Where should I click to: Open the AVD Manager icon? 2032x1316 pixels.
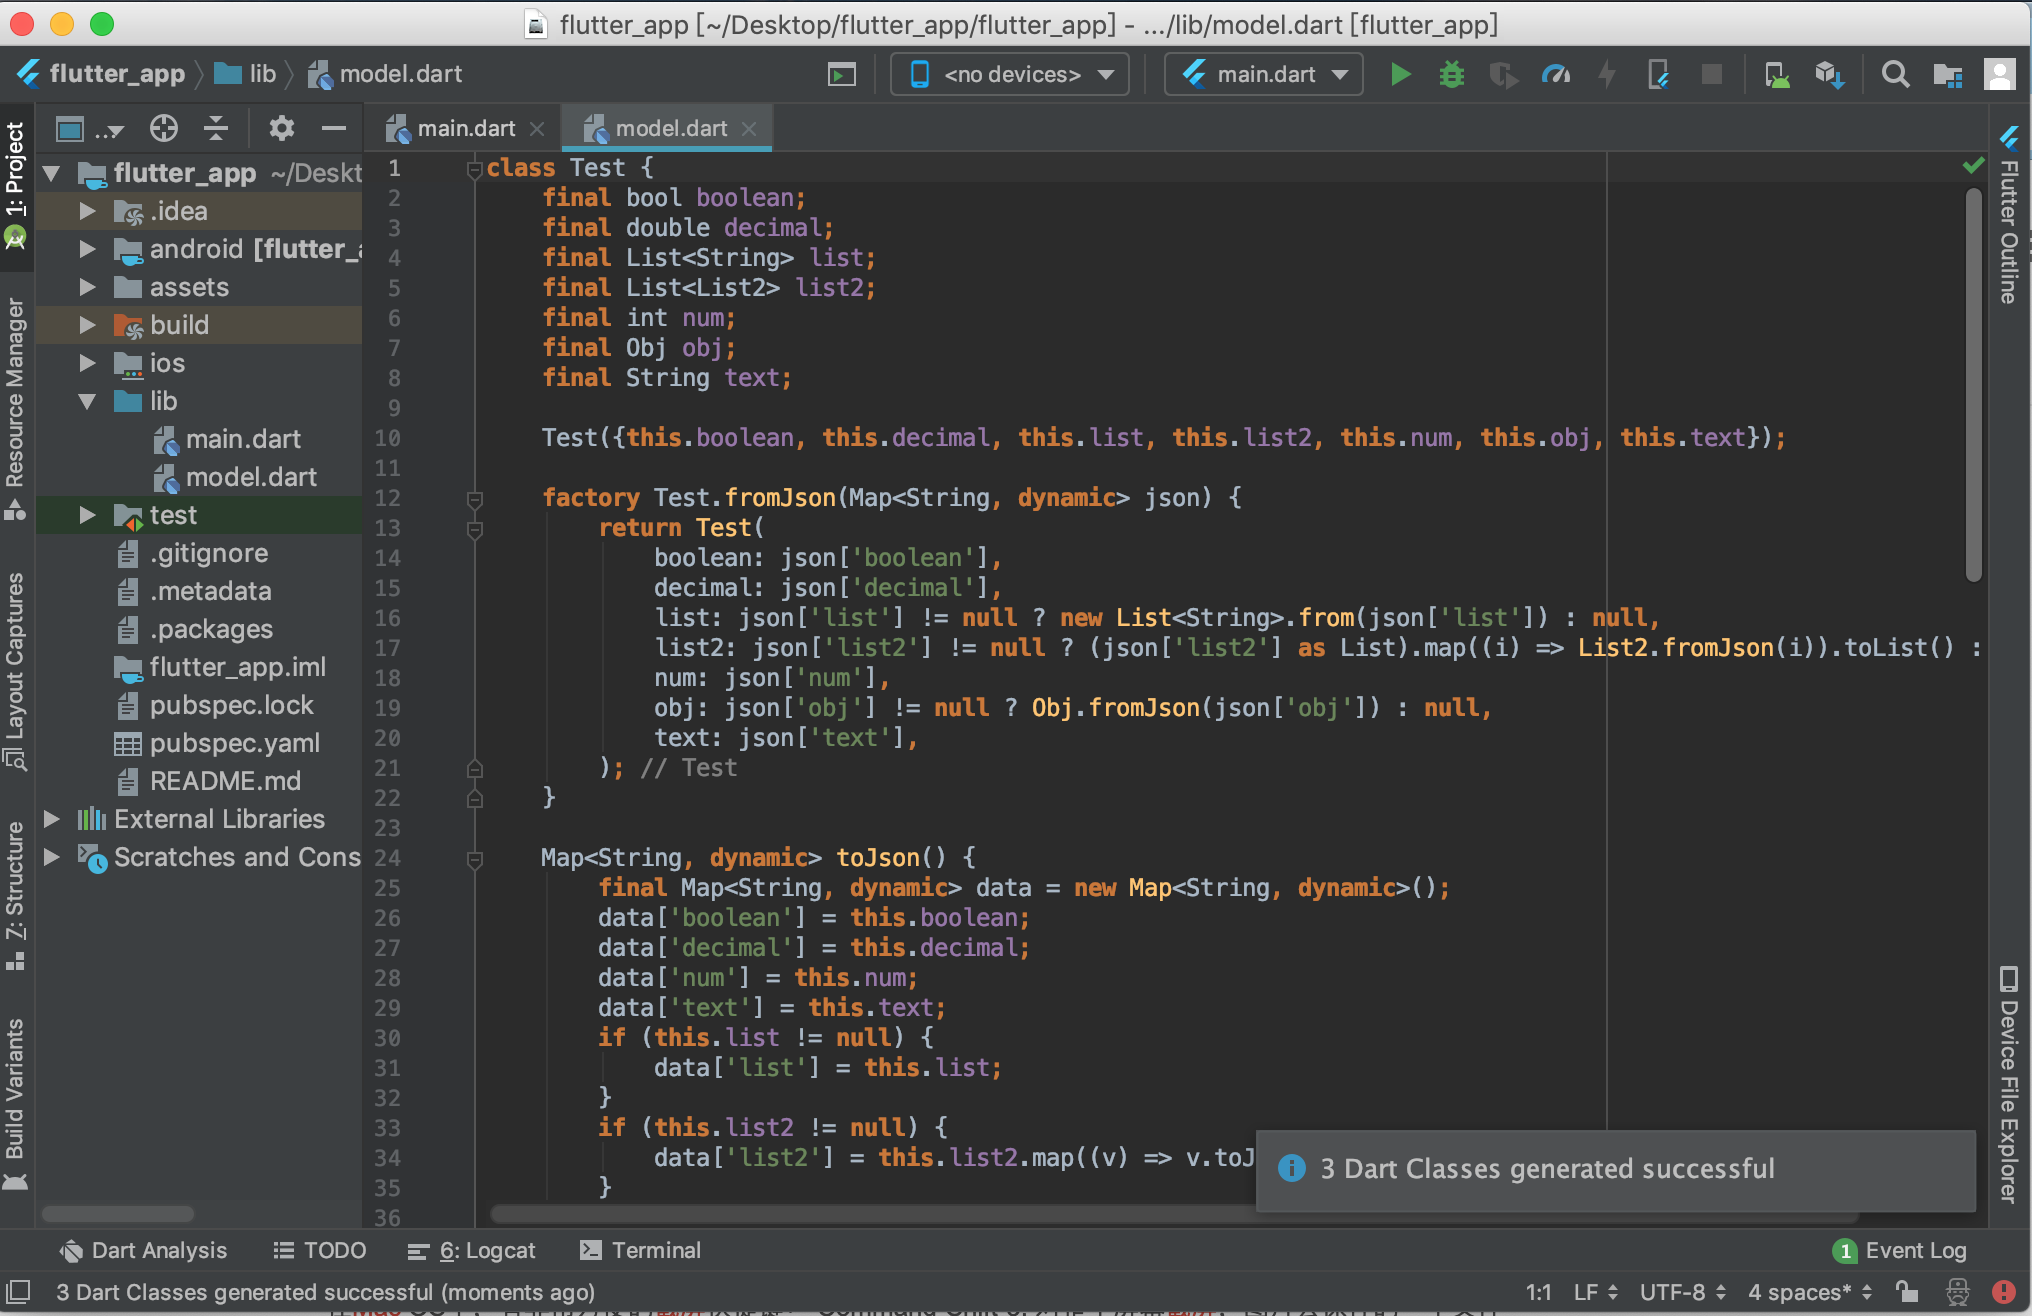click(x=1777, y=74)
